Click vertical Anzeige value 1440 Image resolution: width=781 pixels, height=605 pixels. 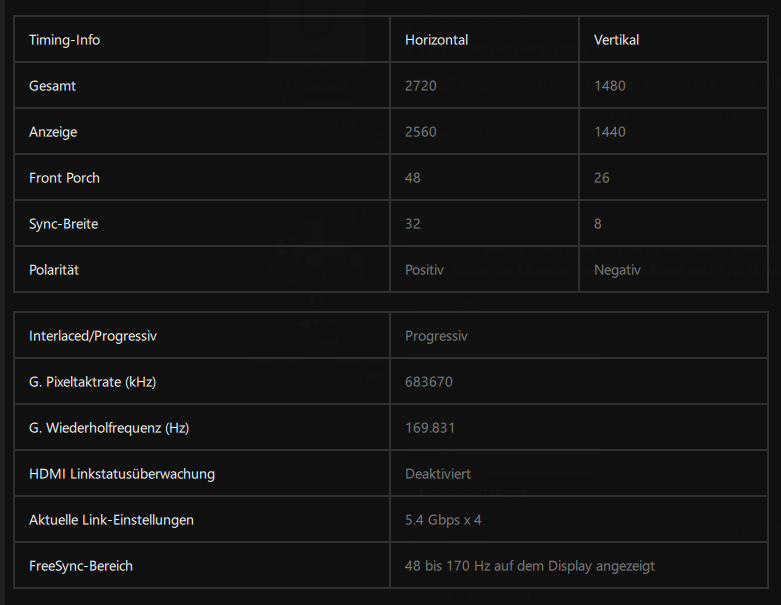tap(610, 132)
